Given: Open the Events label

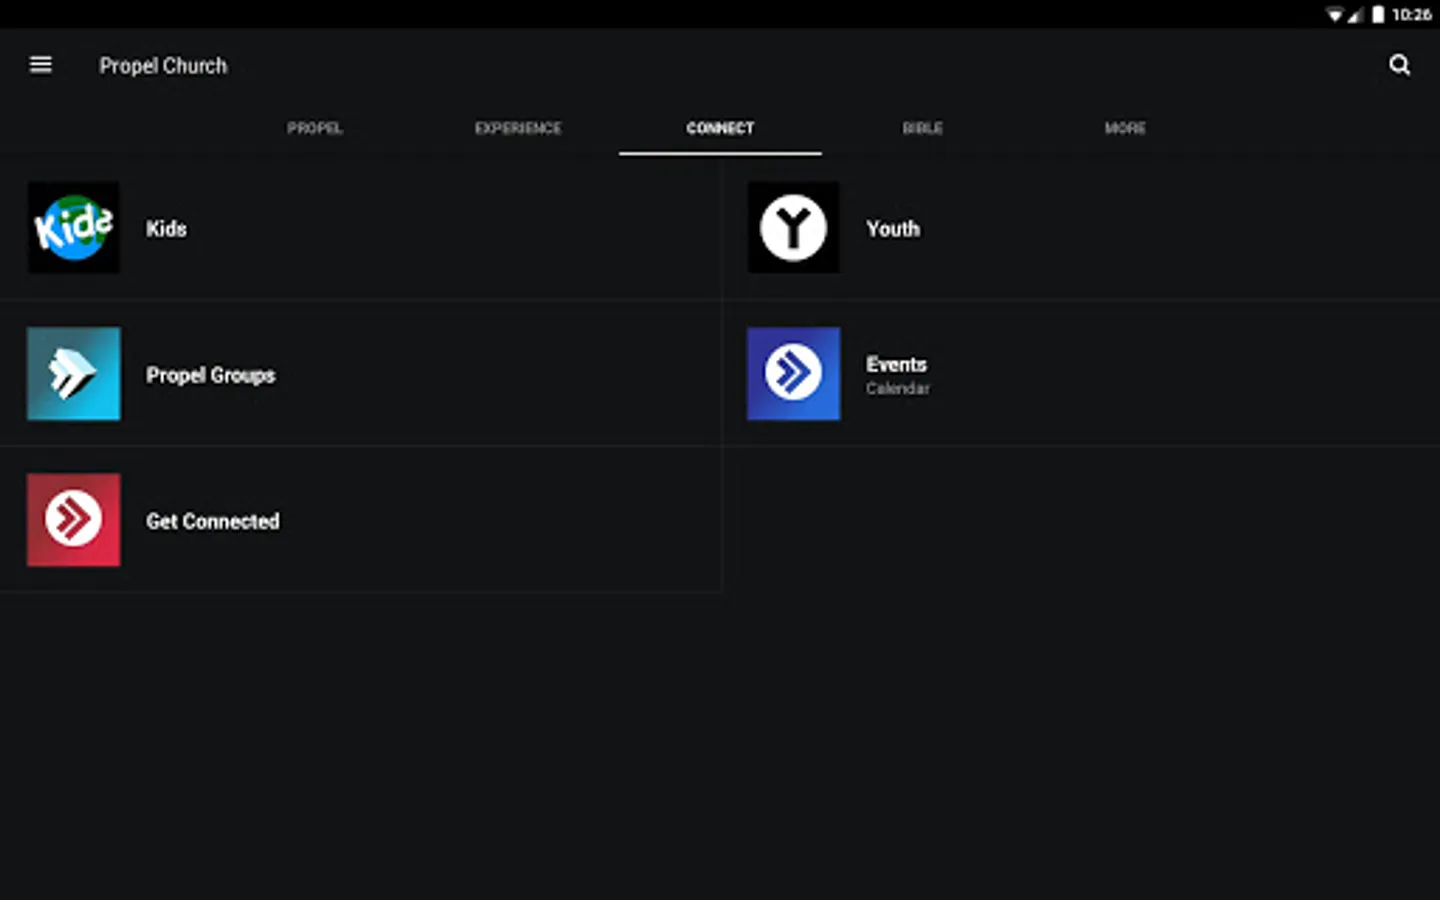Looking at the screenshot, I should 896,364.
